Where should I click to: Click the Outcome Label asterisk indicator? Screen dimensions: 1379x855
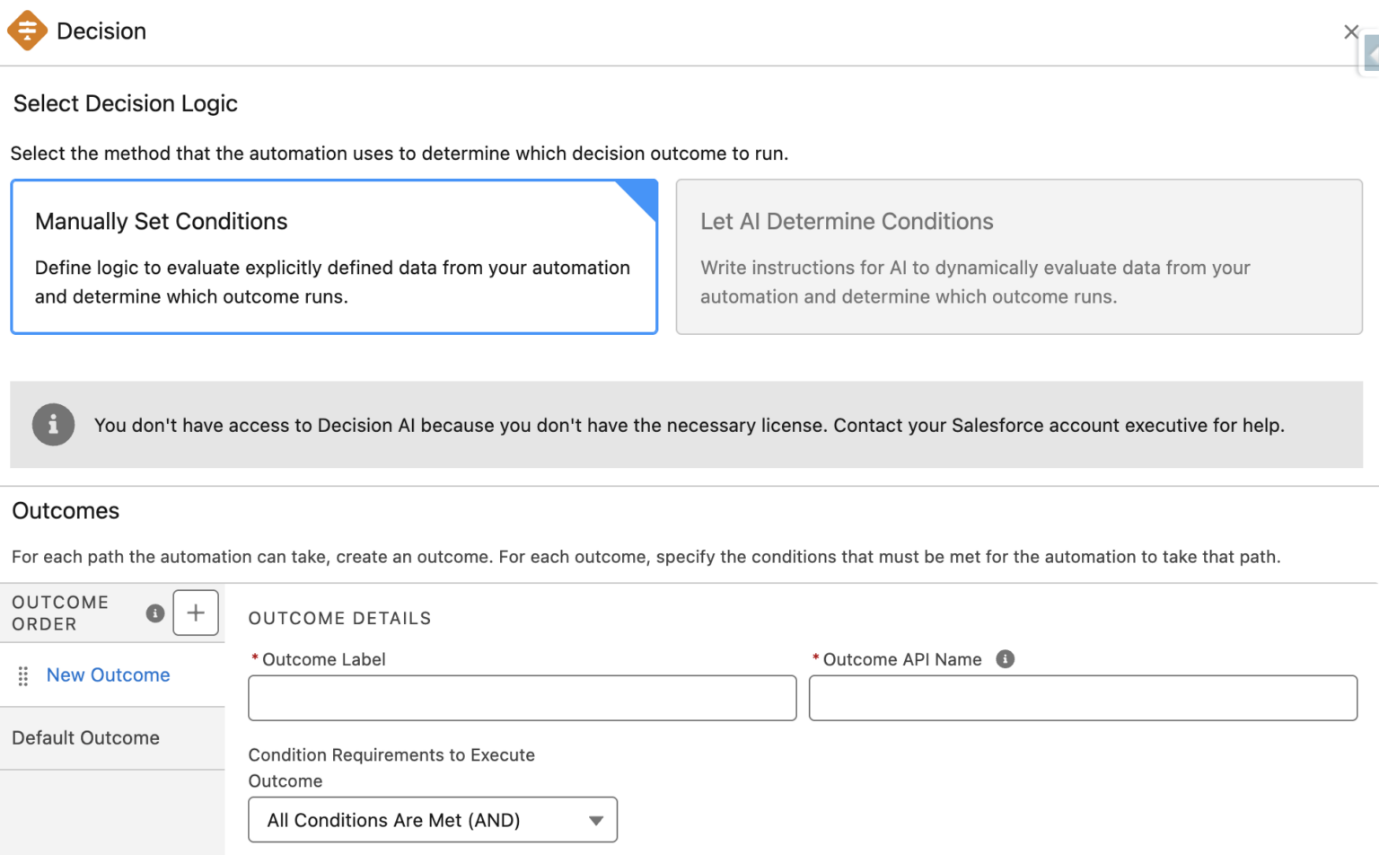pos(254,659)
